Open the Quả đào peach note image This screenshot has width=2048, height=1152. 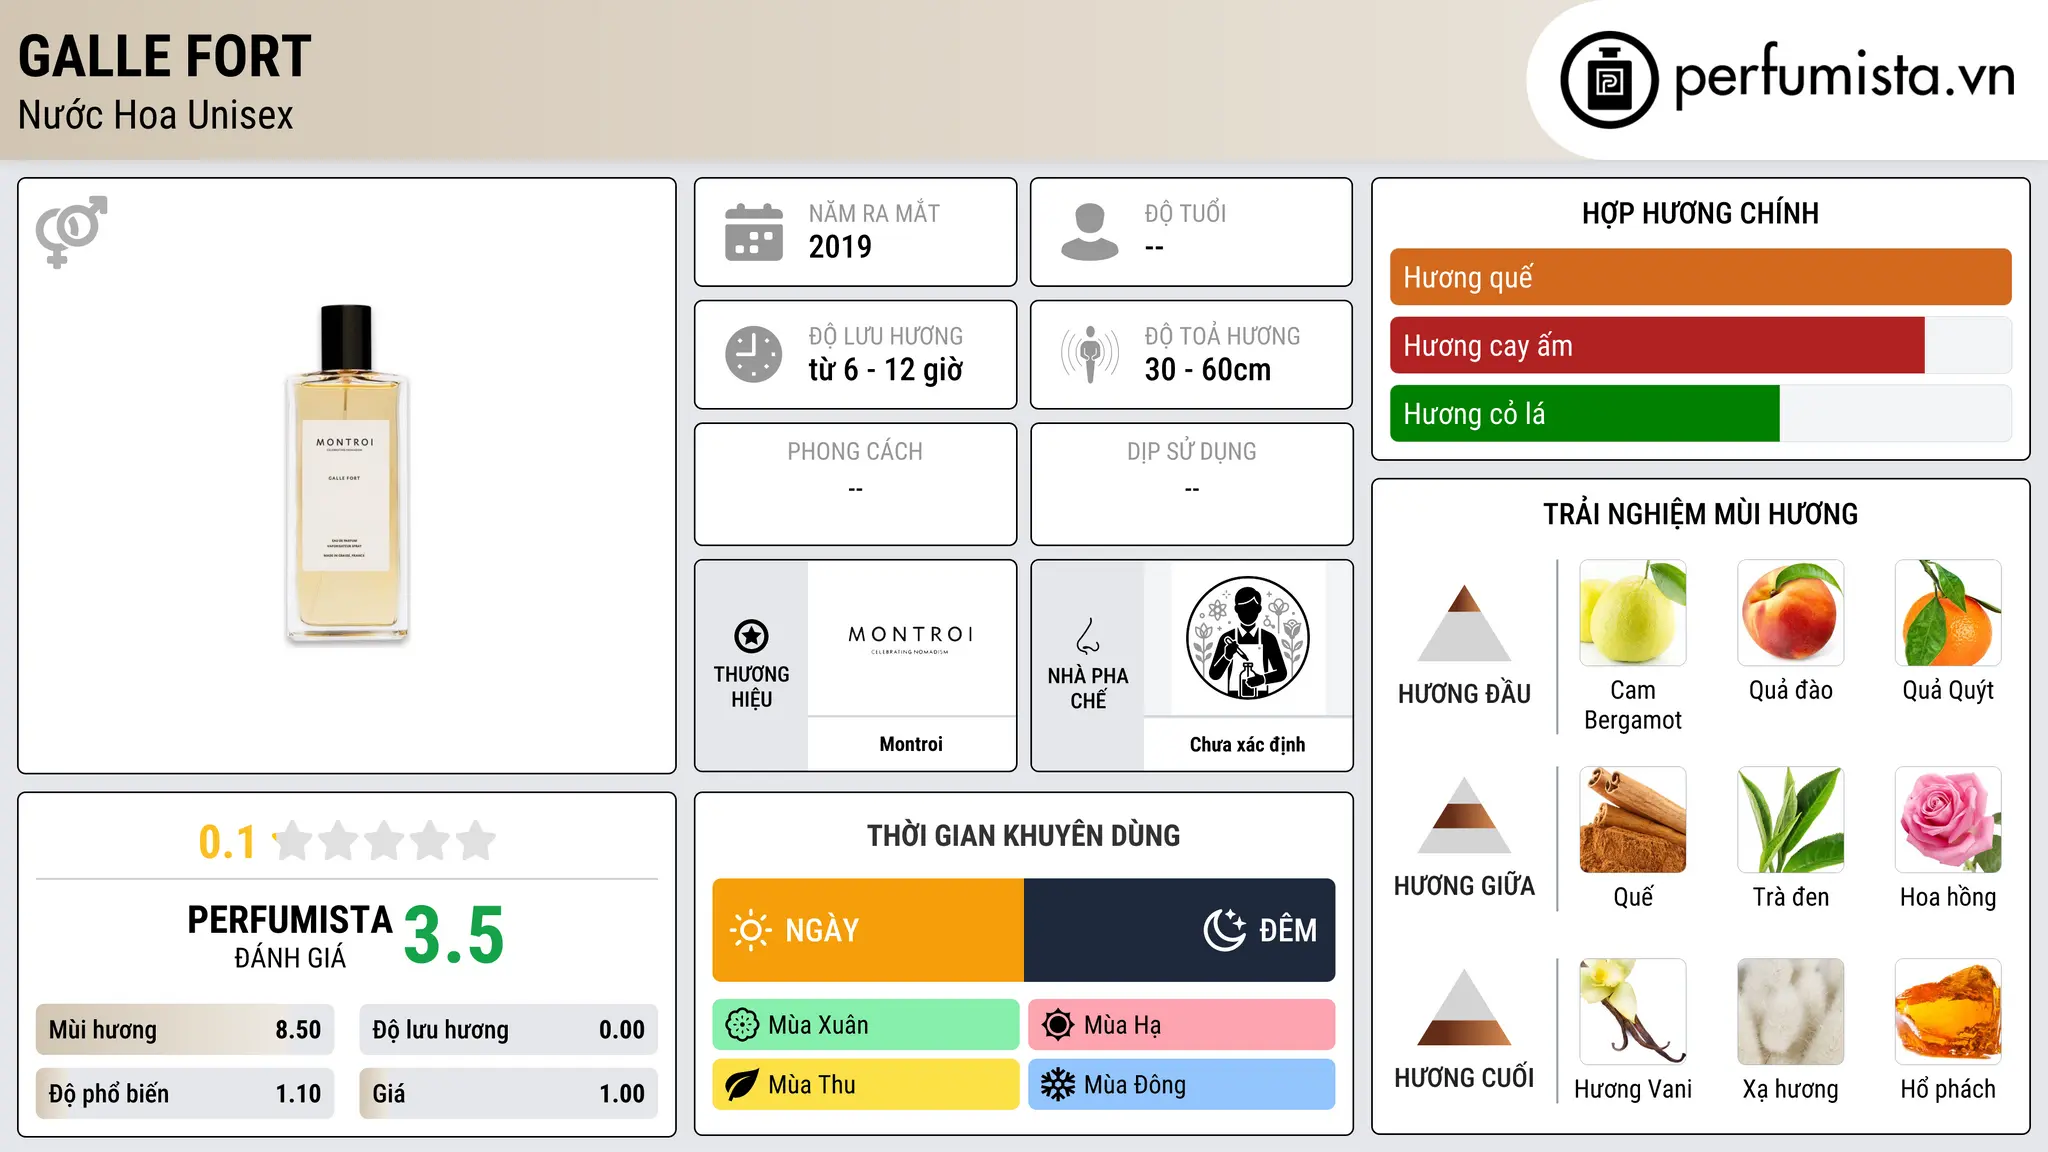pyautogui.click(x=1791, y=613)
